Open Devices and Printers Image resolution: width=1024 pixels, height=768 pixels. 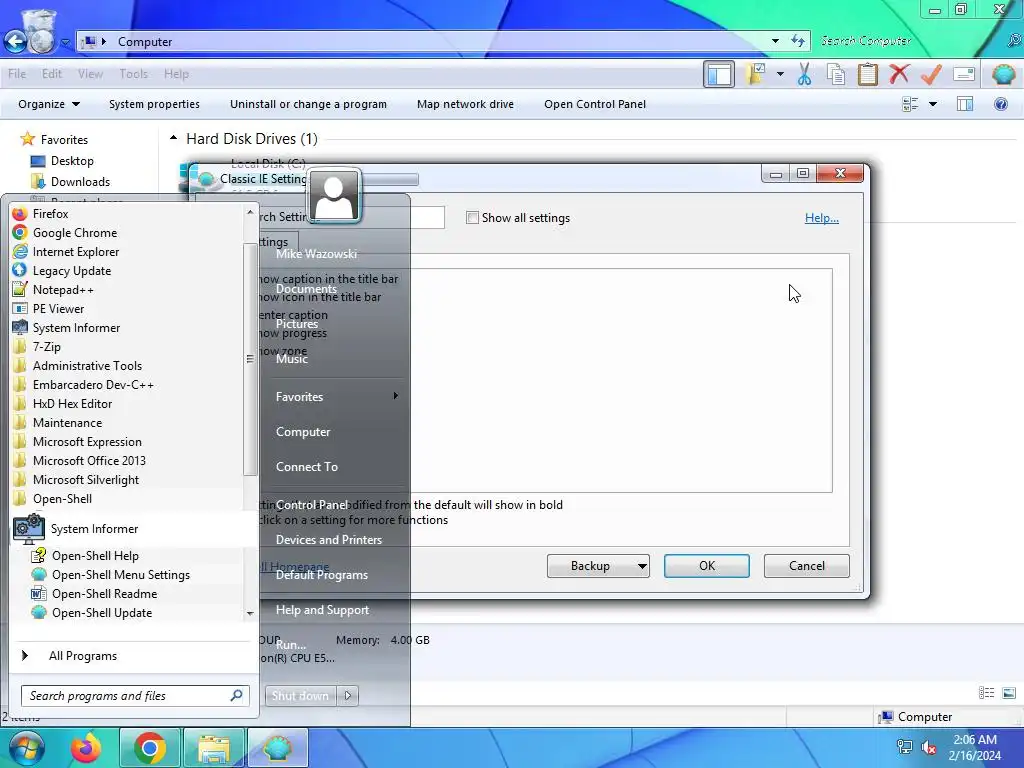[328, 539]
